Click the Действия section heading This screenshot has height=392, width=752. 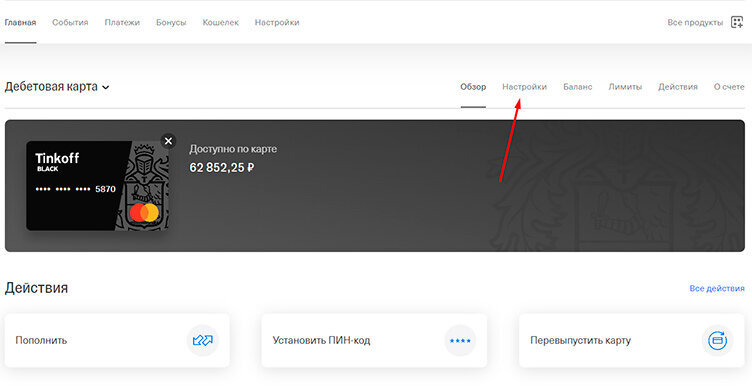pyautogui.click(x=36, y=288)
